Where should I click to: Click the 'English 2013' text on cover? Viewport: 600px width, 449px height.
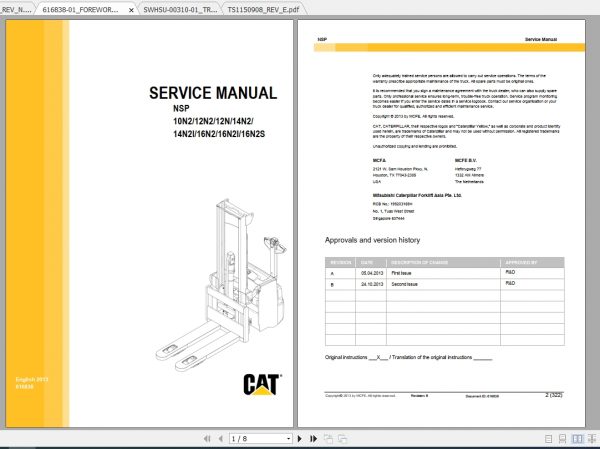point(32,379)
